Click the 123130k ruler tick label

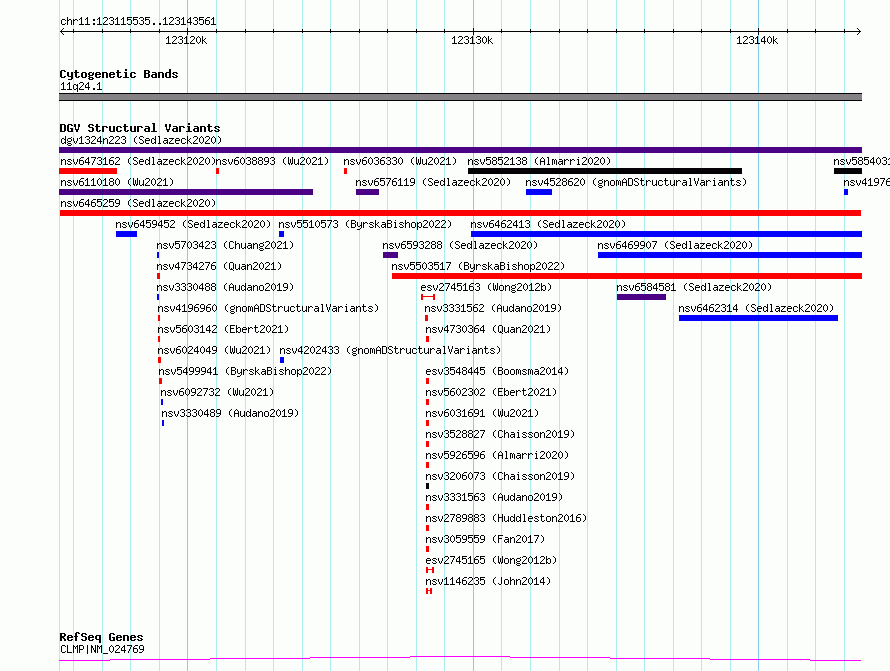(472, 40)
